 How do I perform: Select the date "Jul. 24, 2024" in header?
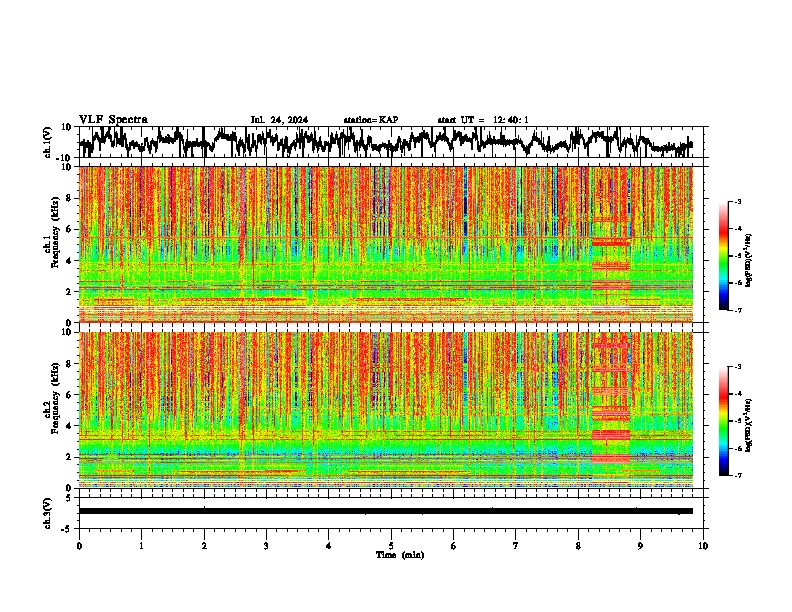click(x=279, y=120)
